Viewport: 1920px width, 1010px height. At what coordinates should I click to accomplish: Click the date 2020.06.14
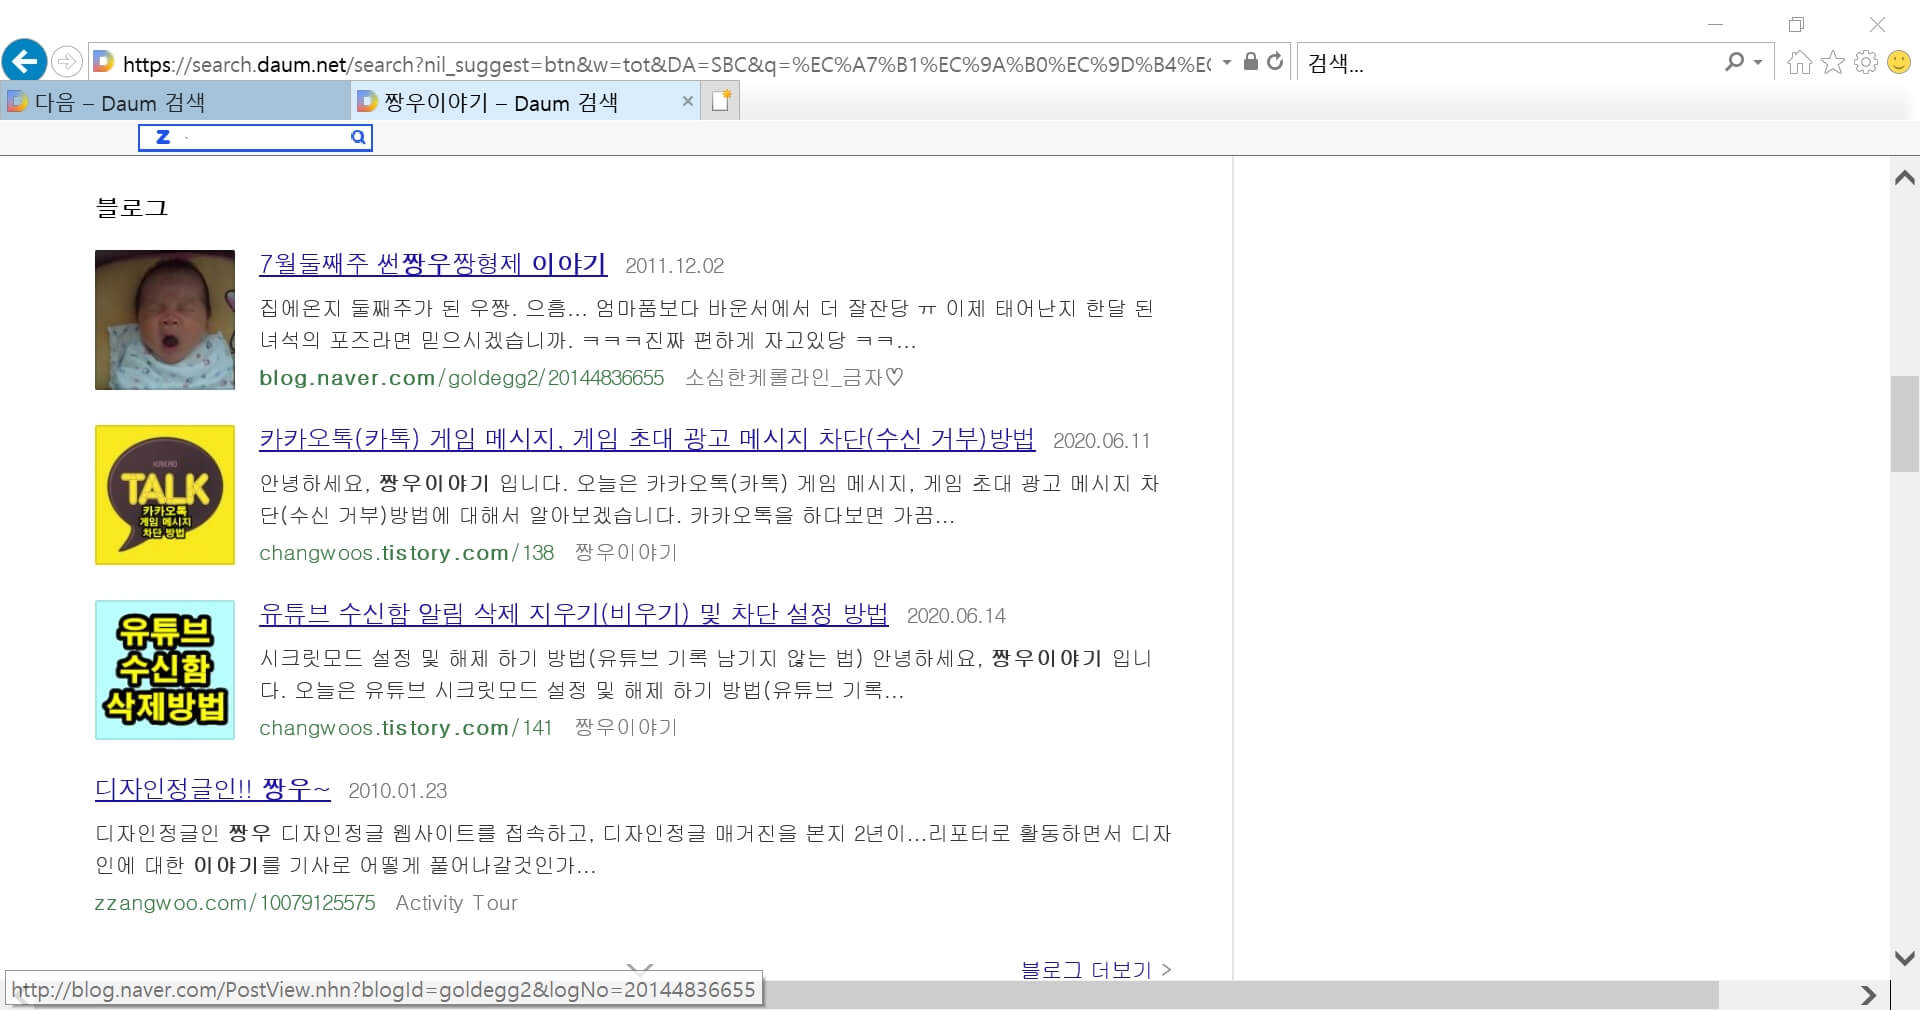pyautogui.click(x=956, y=616)
